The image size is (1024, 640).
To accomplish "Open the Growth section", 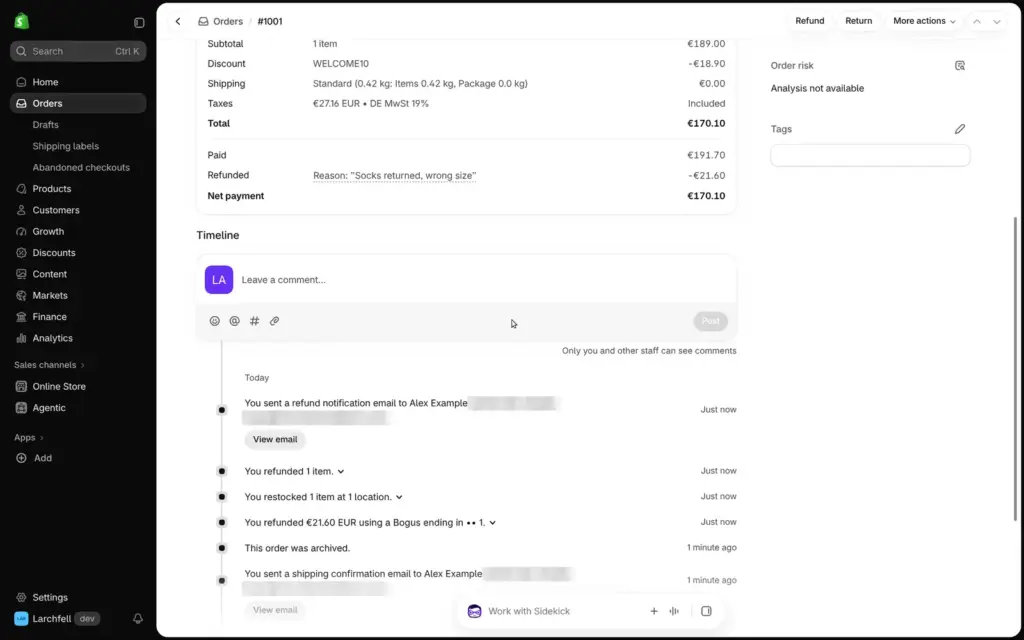I will [x=78, y=231].
